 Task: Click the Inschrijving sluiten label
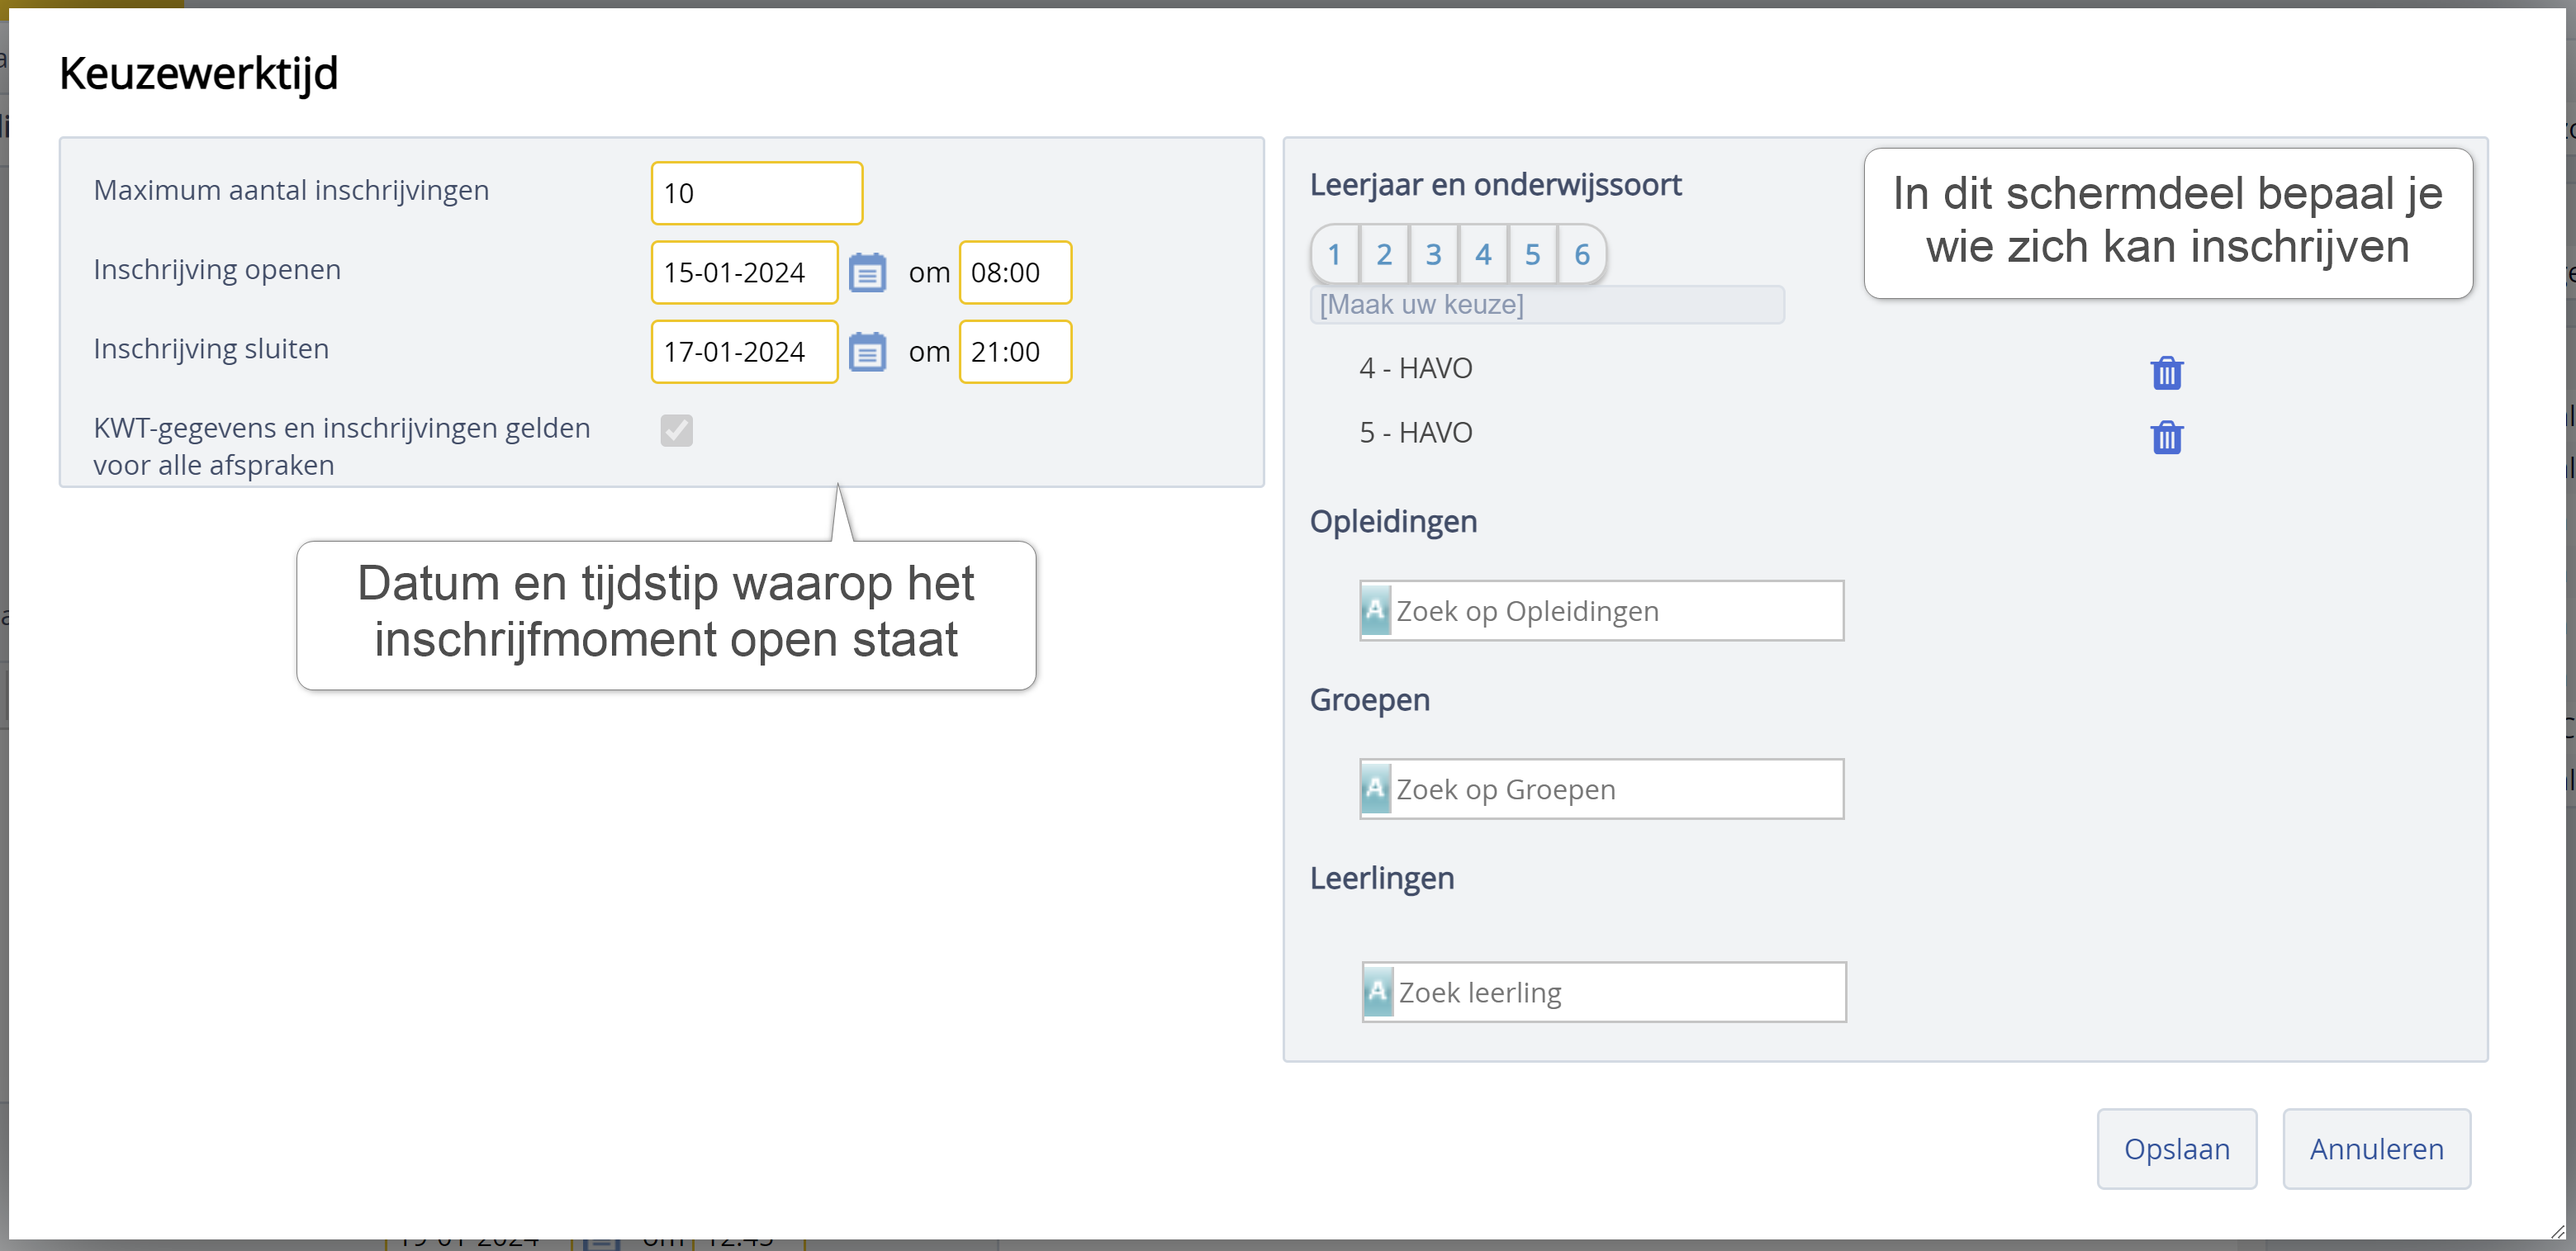coord(211,348)
